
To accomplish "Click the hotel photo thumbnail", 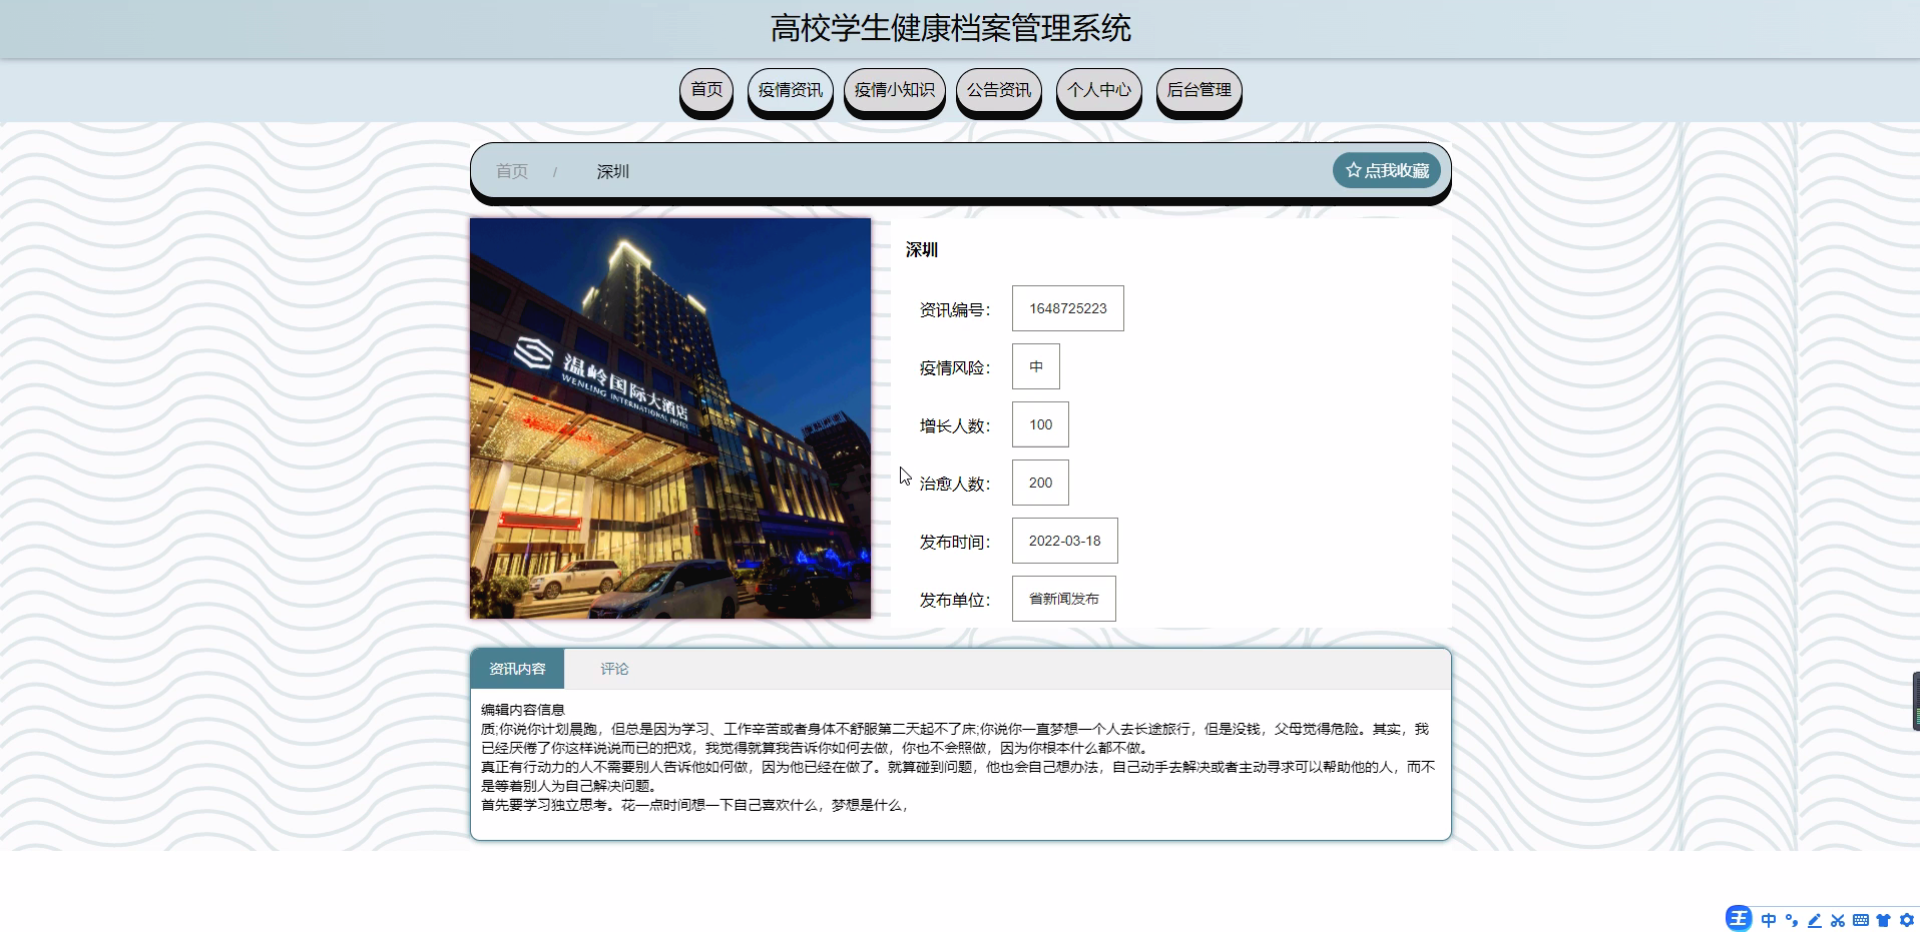I will [670, 418].
